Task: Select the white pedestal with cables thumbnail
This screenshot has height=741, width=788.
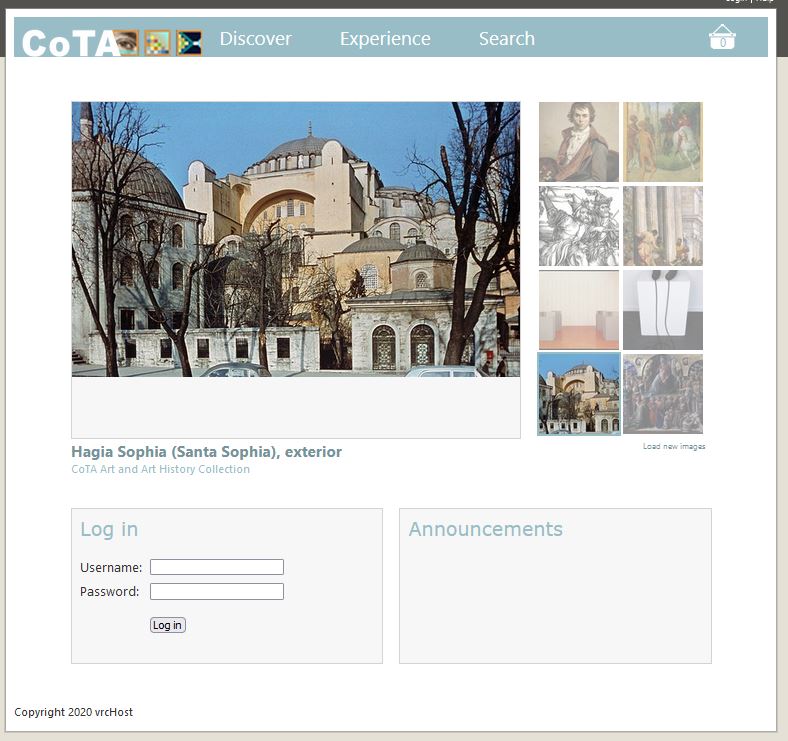Action: point(663,310)
